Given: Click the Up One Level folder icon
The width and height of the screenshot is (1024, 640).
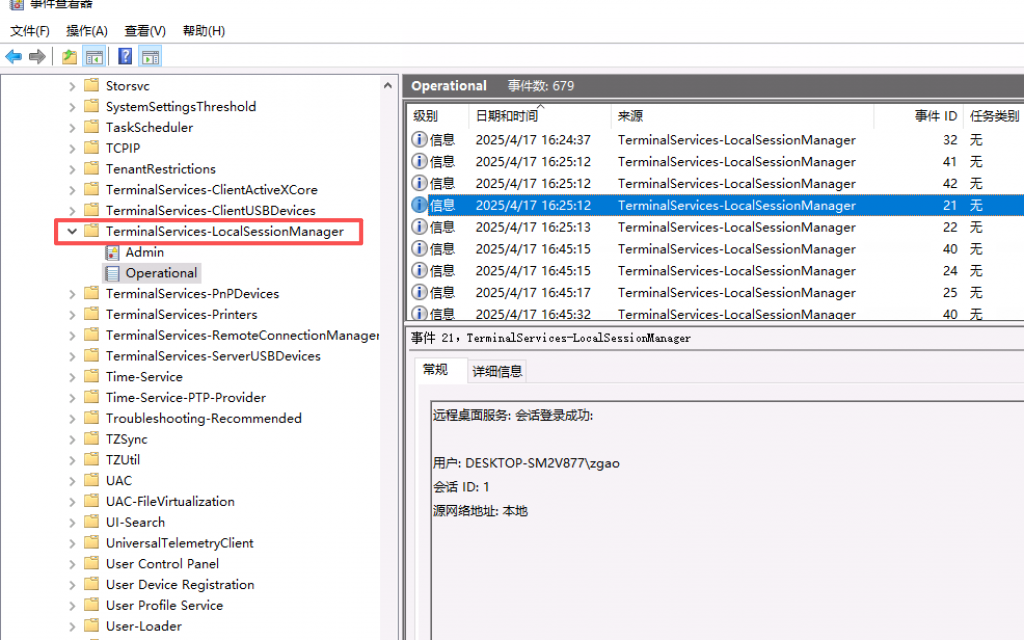Looking at the screenshot, I should pyautogui.click(x=69, y=56).
